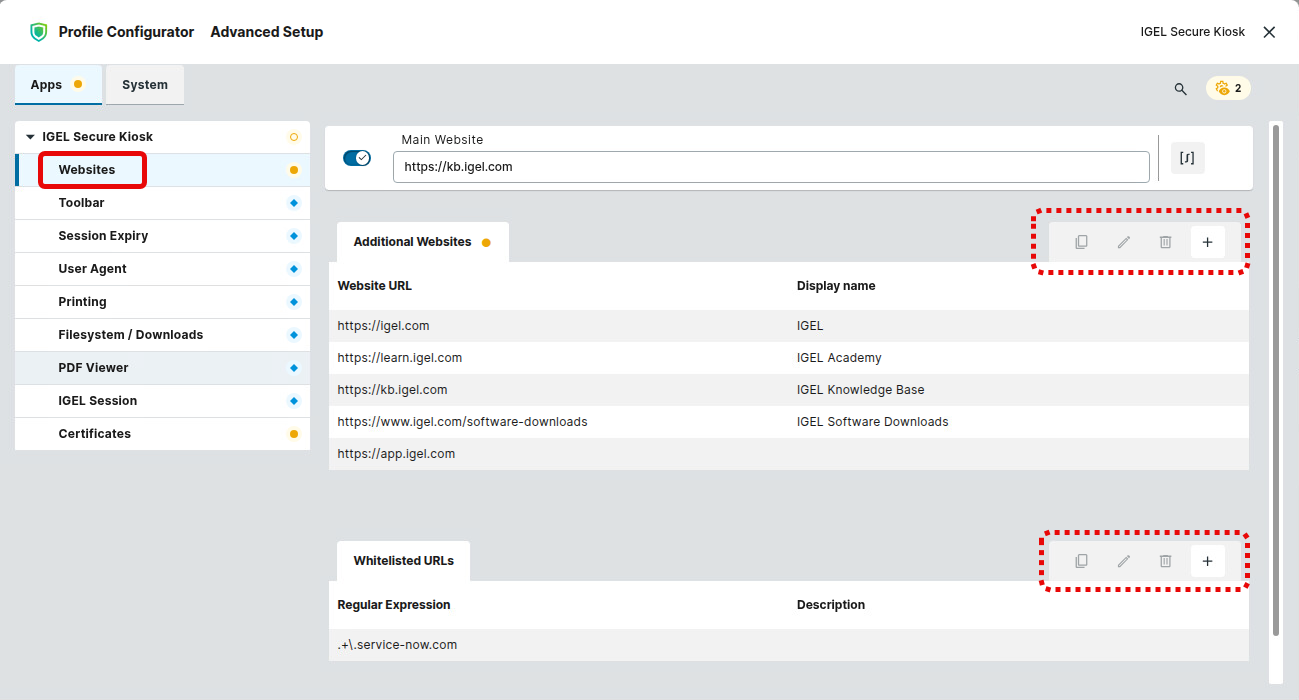
Task: Copy selected Additional Websites entry
Action: tap(1081, 242)
